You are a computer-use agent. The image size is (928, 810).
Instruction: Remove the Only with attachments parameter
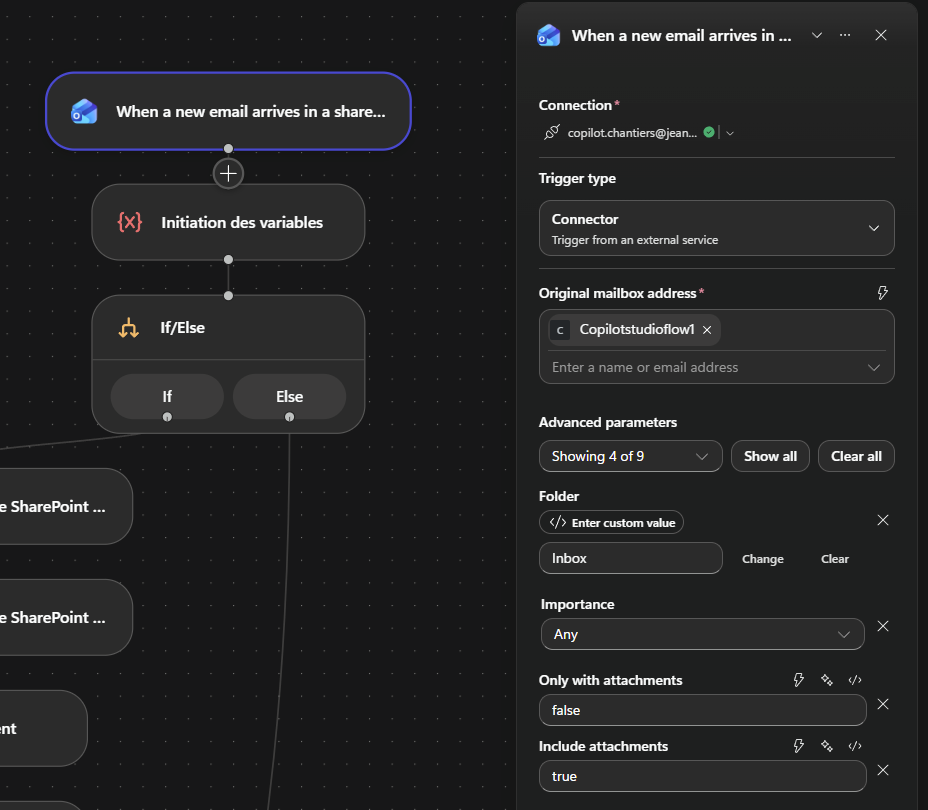click(883, 704)
